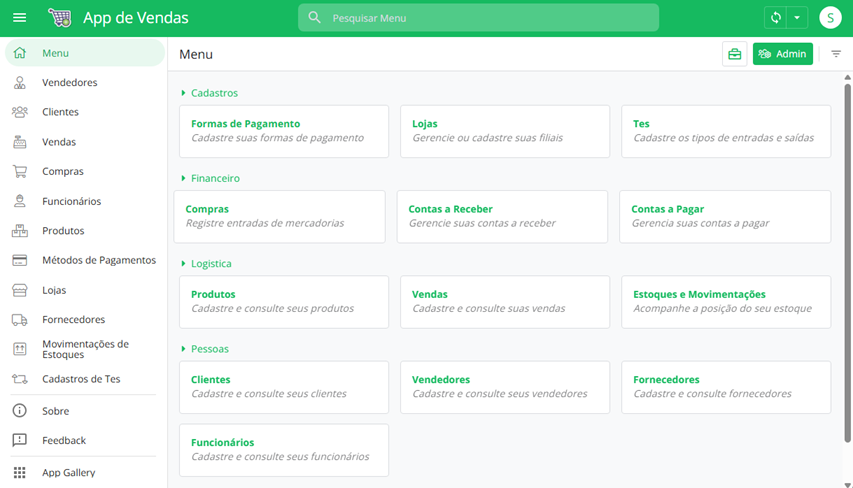Click the shopping cart app logo
Screen dimensions: 853x488
coord(60,18)
